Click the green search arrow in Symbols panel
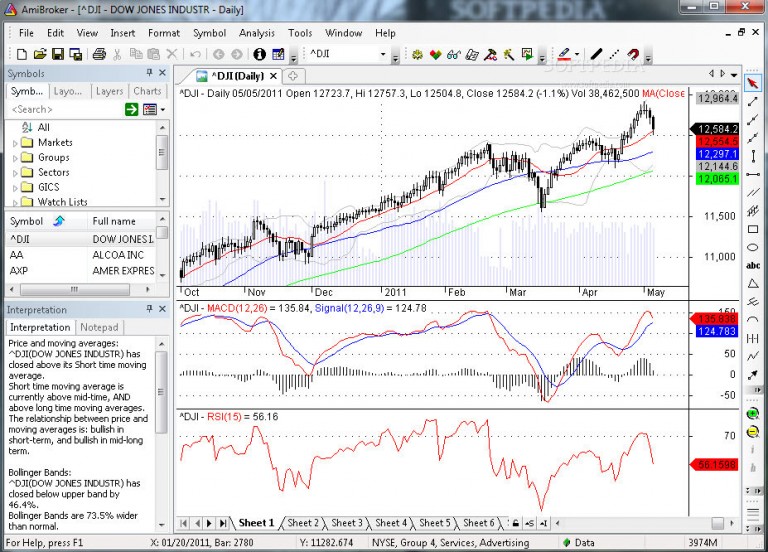This screenshot has height=552, width=768. click(x=131, y=109)
